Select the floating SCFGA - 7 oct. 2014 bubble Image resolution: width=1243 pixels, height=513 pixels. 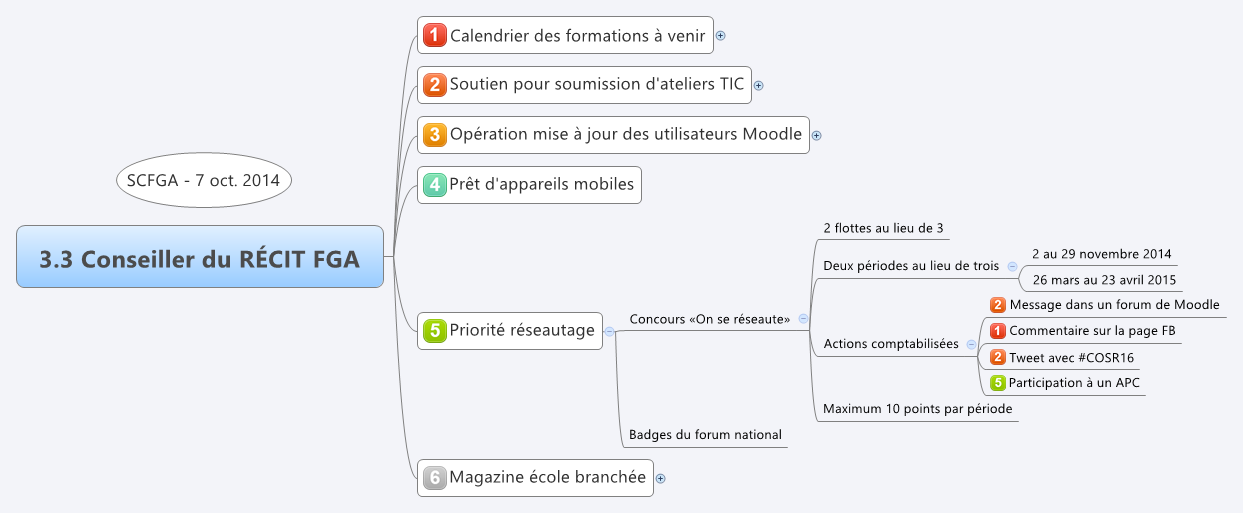204,181
